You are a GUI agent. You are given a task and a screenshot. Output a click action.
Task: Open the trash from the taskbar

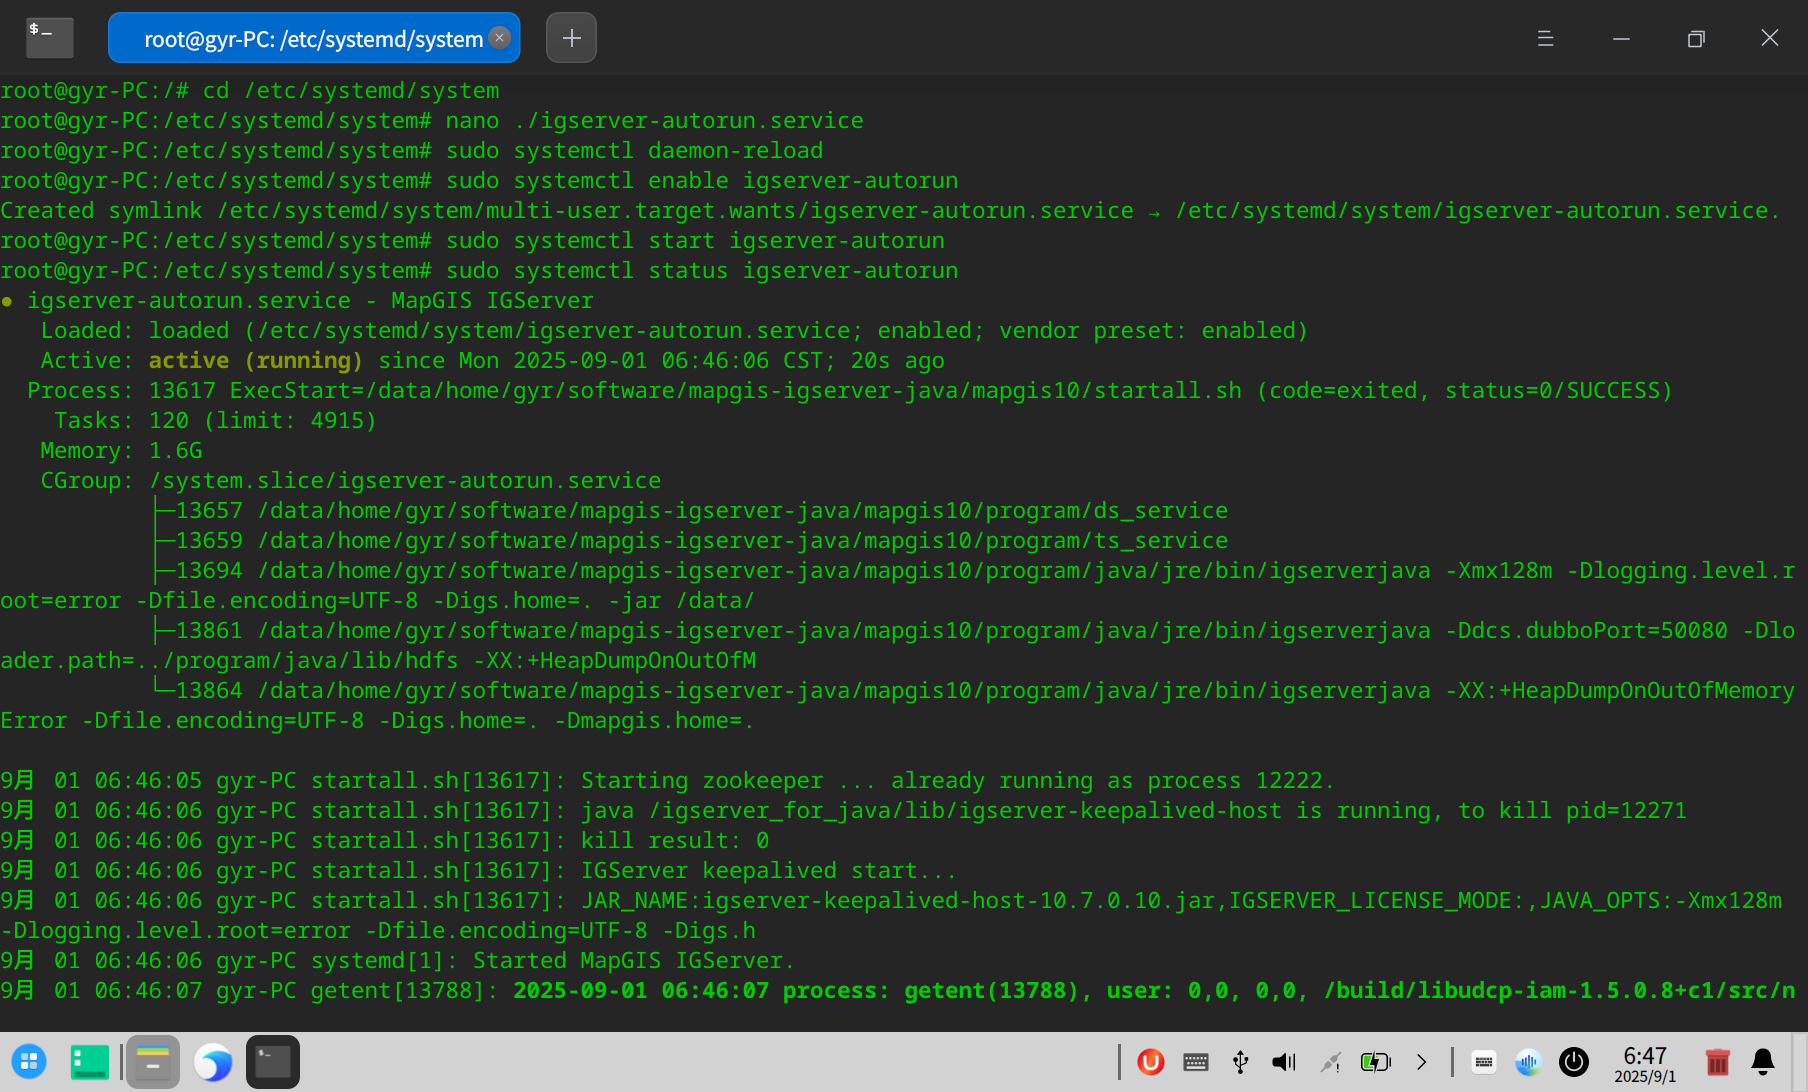[1717, 1062]
